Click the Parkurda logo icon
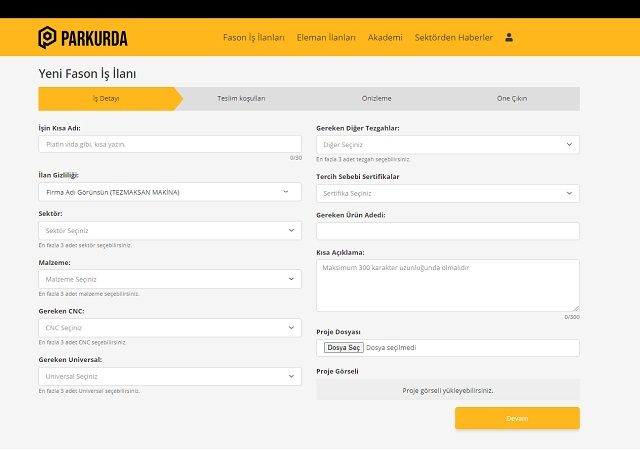 click(47, 38)
